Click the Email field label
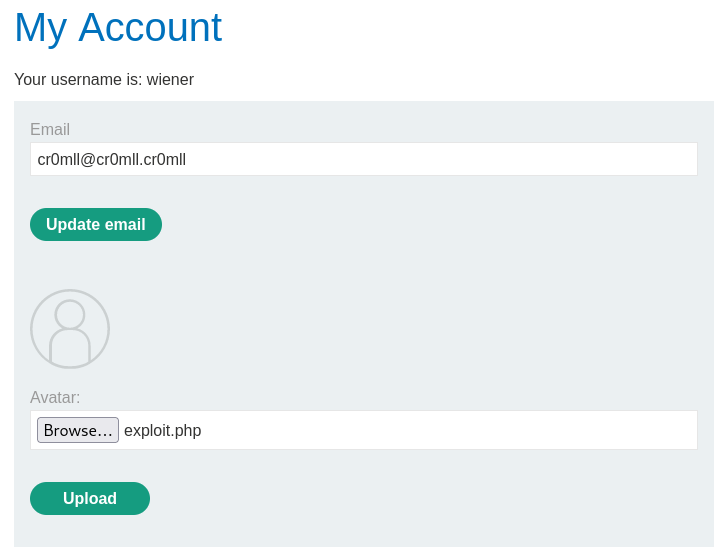Screen dimensions: 727x557 (50, 130)
